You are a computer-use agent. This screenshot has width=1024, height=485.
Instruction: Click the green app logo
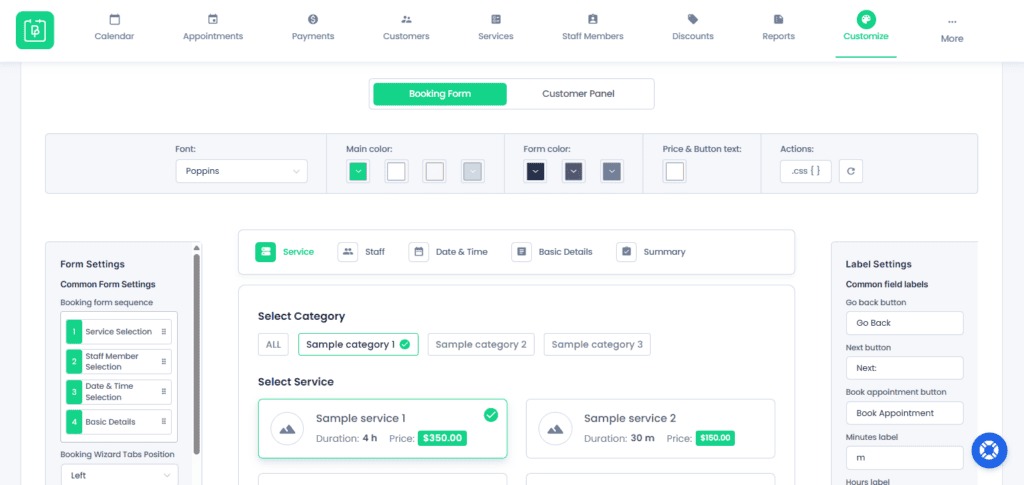coord(35,30)
